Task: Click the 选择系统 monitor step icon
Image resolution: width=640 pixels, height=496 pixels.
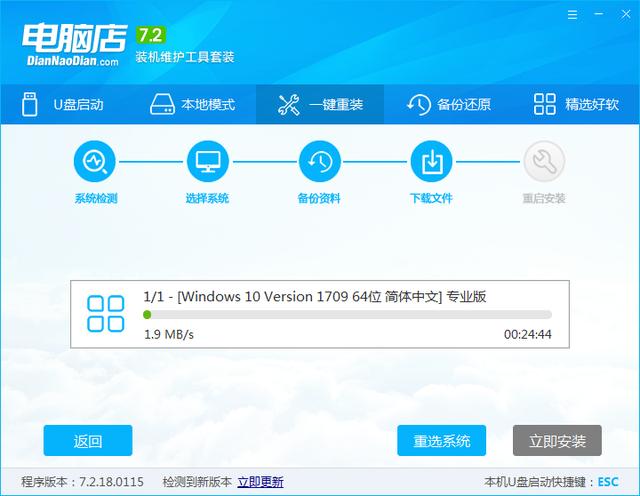Action: pos(207,161)
